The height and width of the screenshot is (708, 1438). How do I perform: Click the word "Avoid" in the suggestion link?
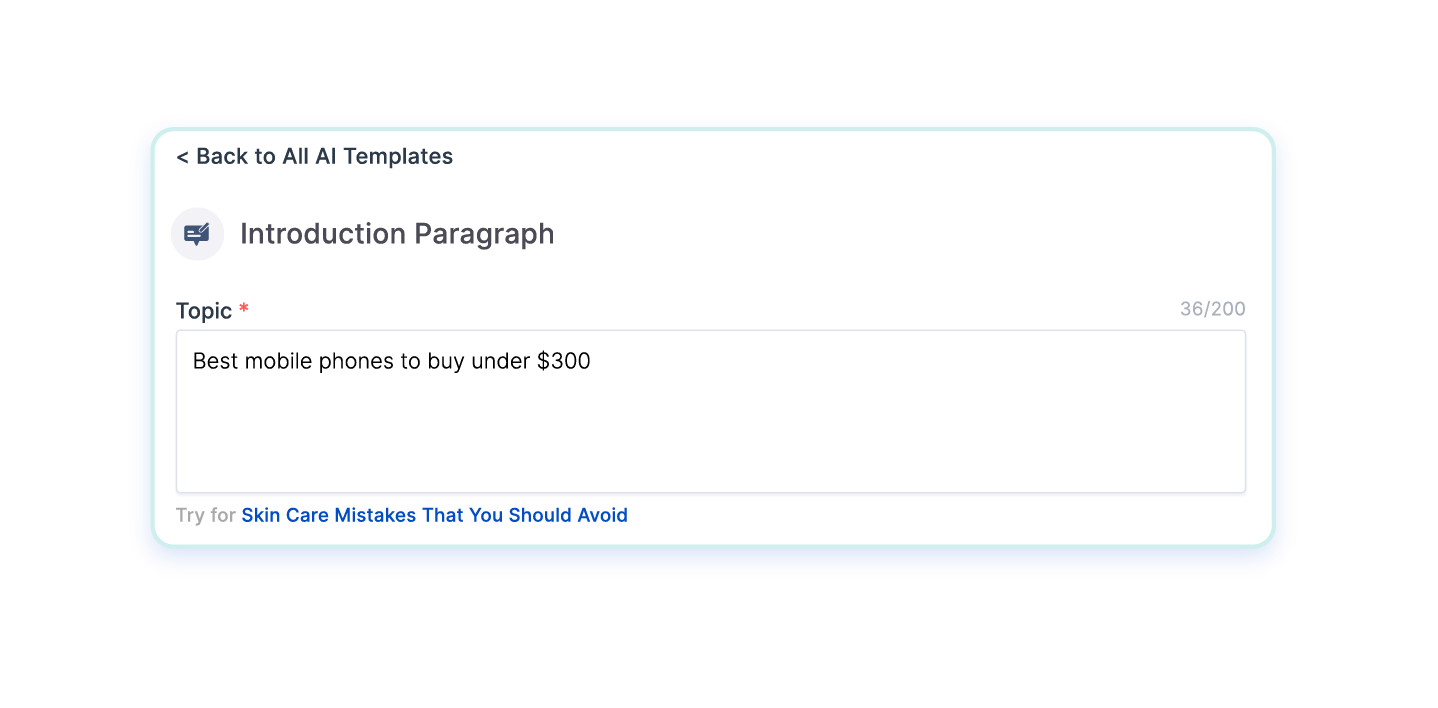602,516
